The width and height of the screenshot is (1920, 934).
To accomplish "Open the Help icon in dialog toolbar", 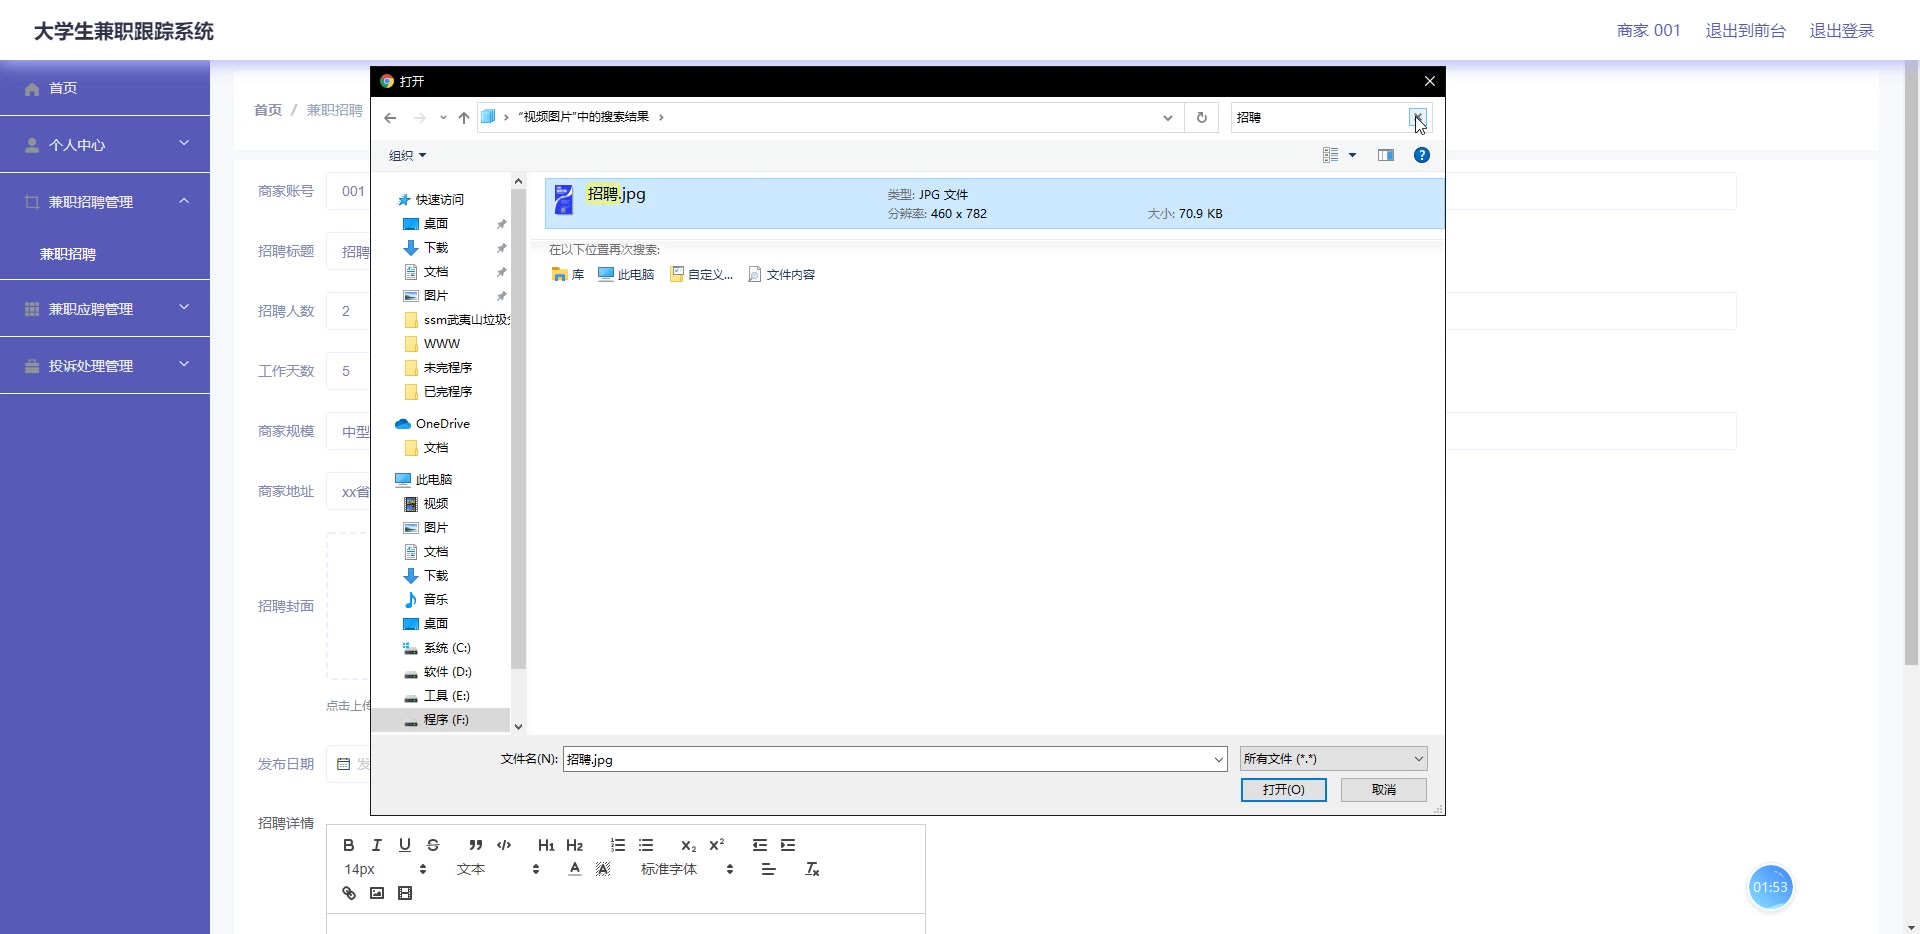I will coord(1422,155).
